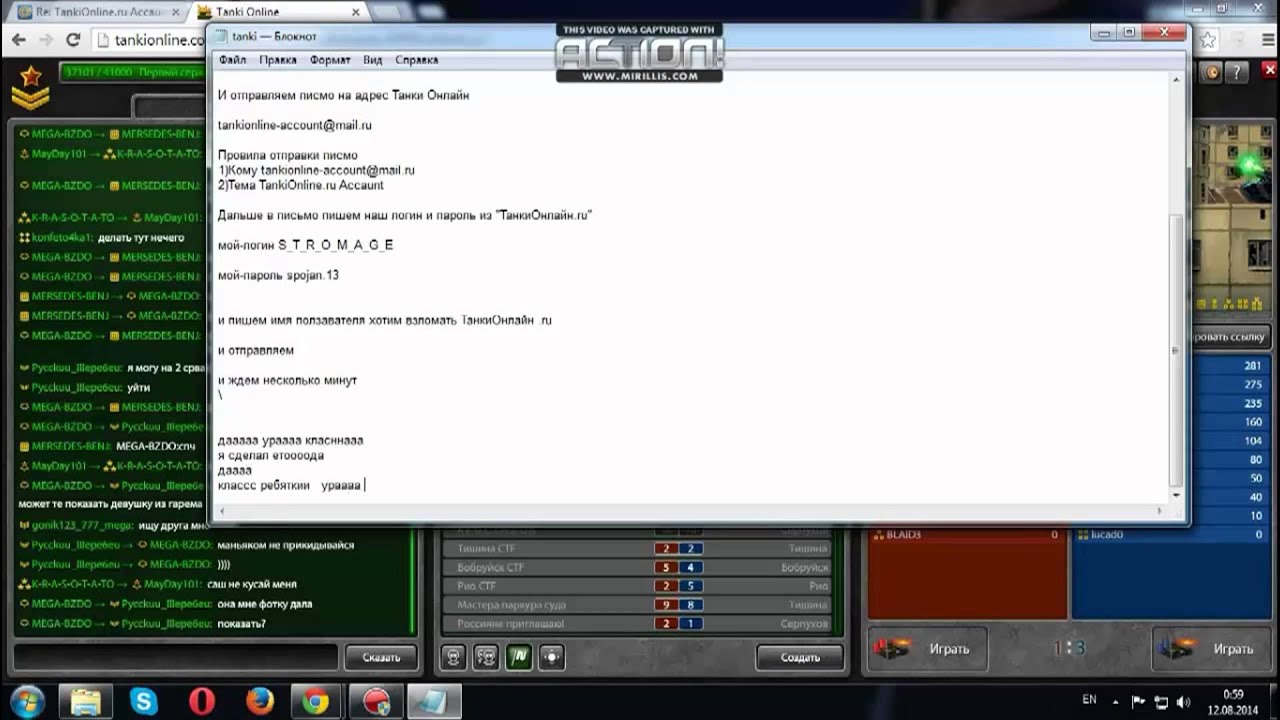
Task: Send chat with Сказать button
Action: point(381,657)
